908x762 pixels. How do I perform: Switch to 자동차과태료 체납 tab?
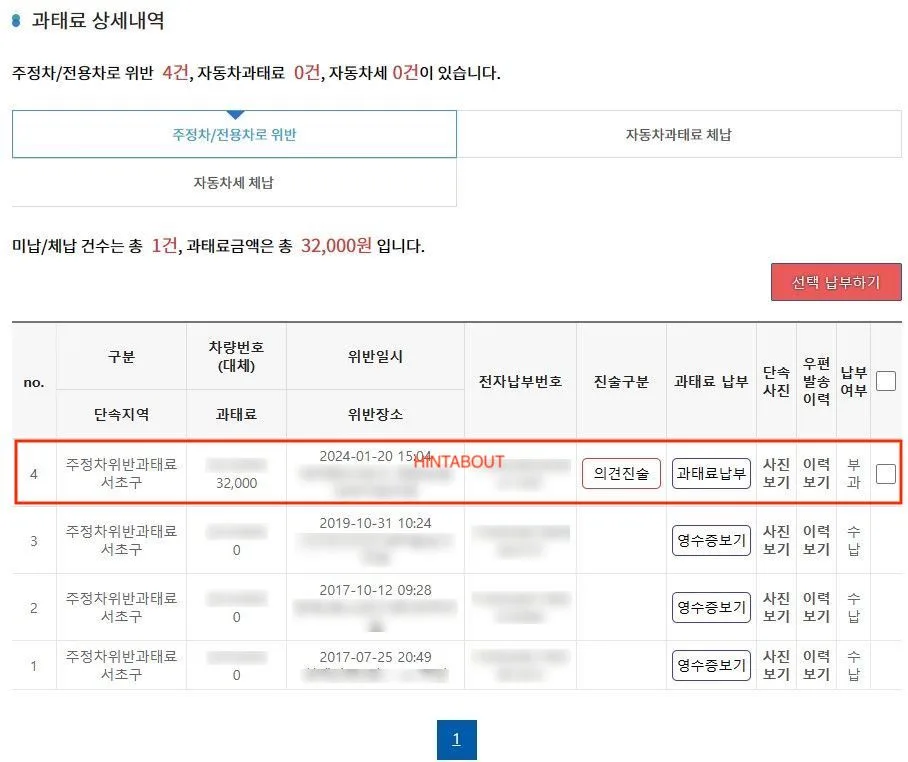point(679,134)
